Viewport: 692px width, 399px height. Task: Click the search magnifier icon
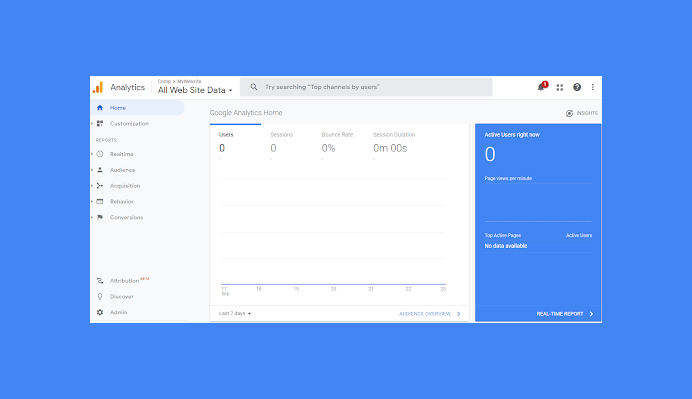click(x=254, y=87)
